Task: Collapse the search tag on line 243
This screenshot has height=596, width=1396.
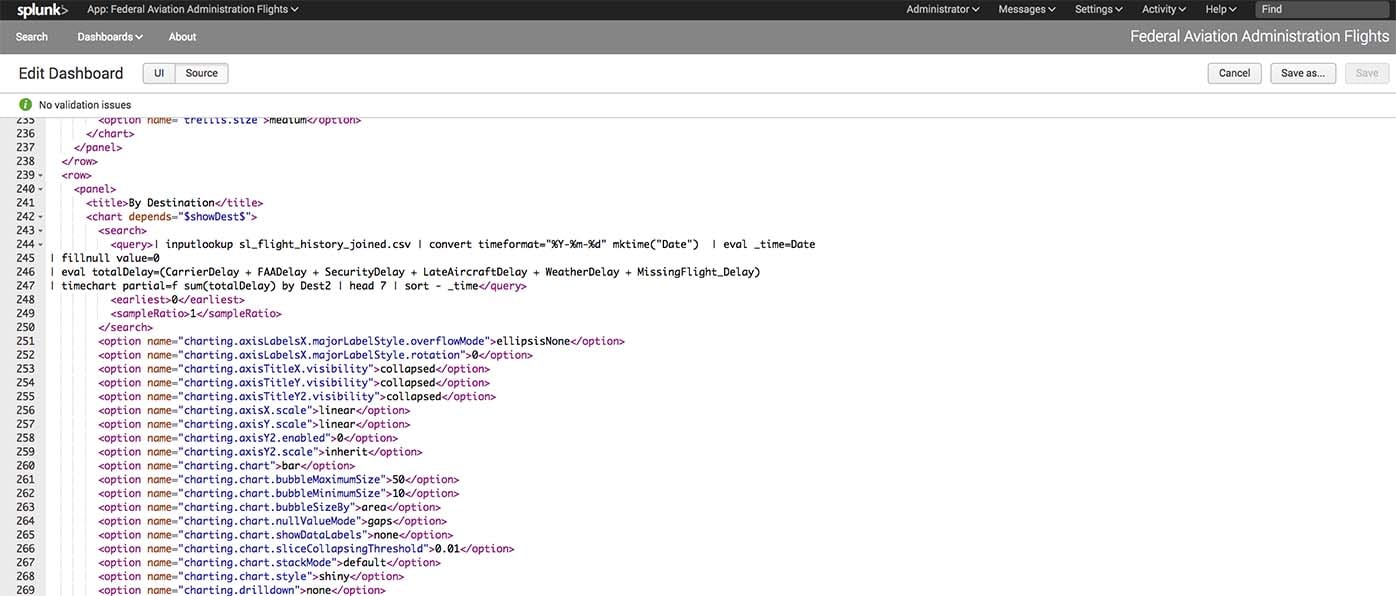Action: click(x=40, y=231)
